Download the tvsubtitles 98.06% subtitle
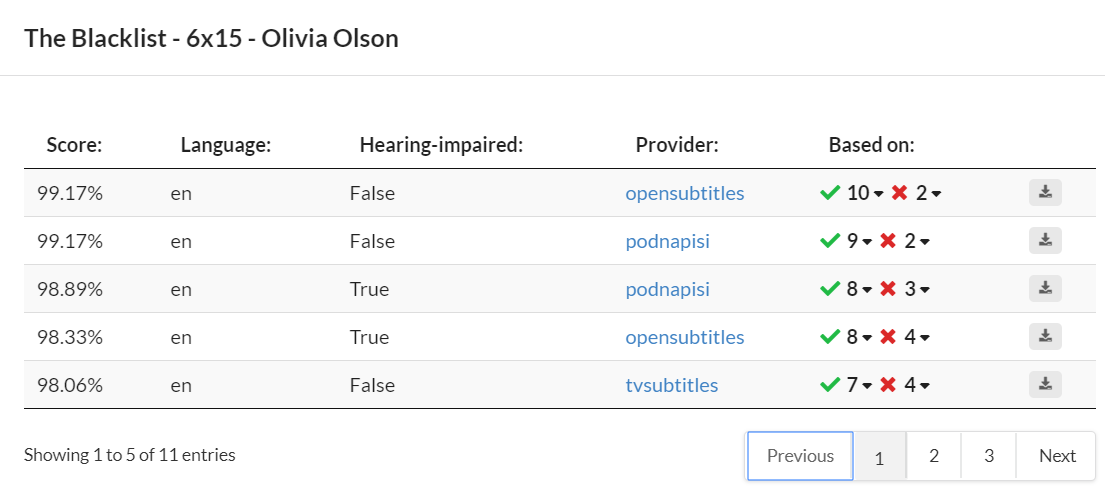The image size is (1105, 490). tap(1045, 385)
